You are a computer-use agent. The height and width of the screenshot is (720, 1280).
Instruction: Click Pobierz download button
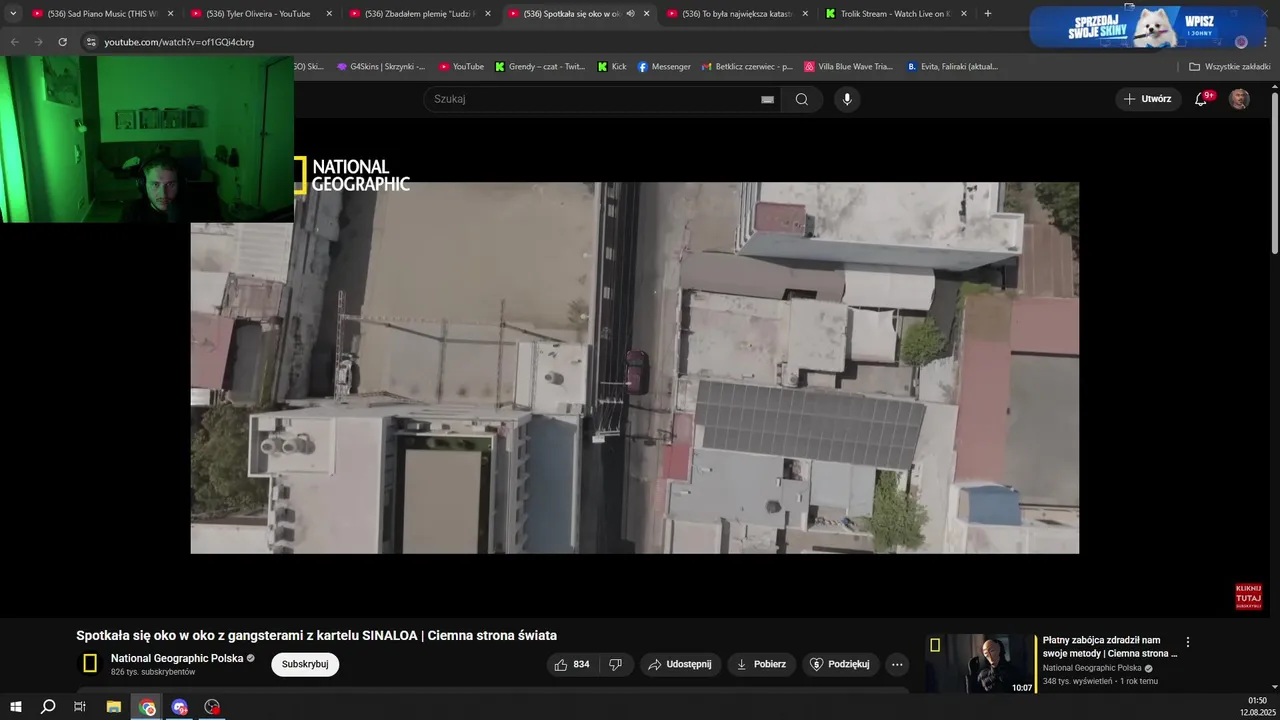point(761,664)
